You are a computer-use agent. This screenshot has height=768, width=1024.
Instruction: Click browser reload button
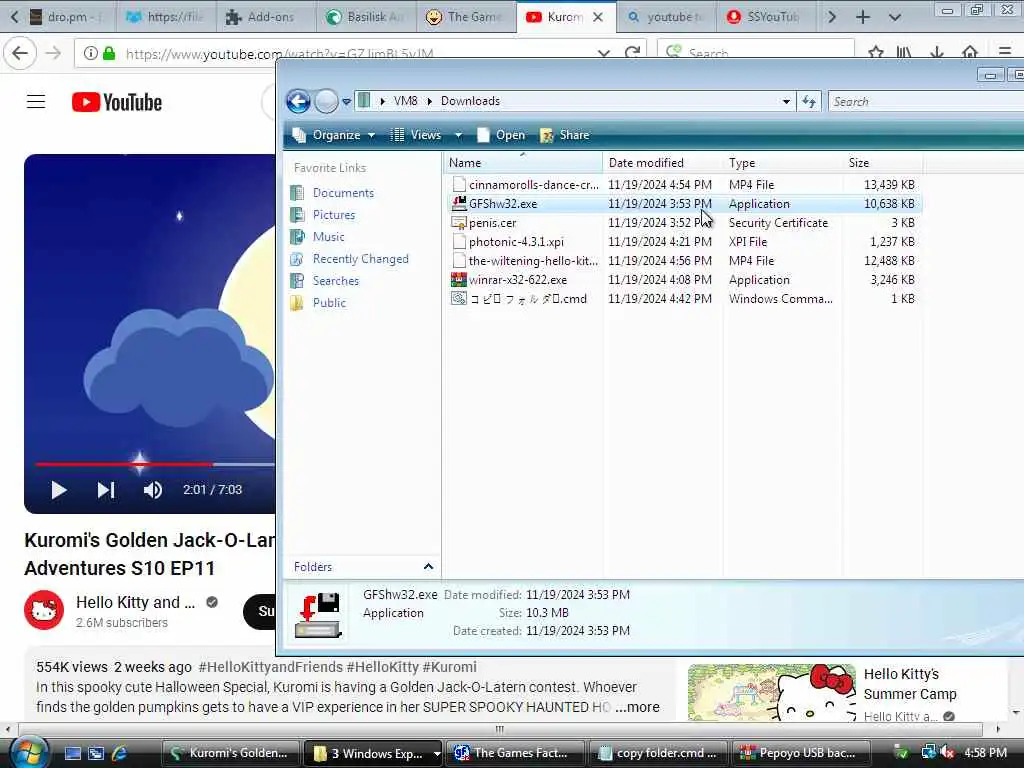pyautogui.click(x=632, y=53)
